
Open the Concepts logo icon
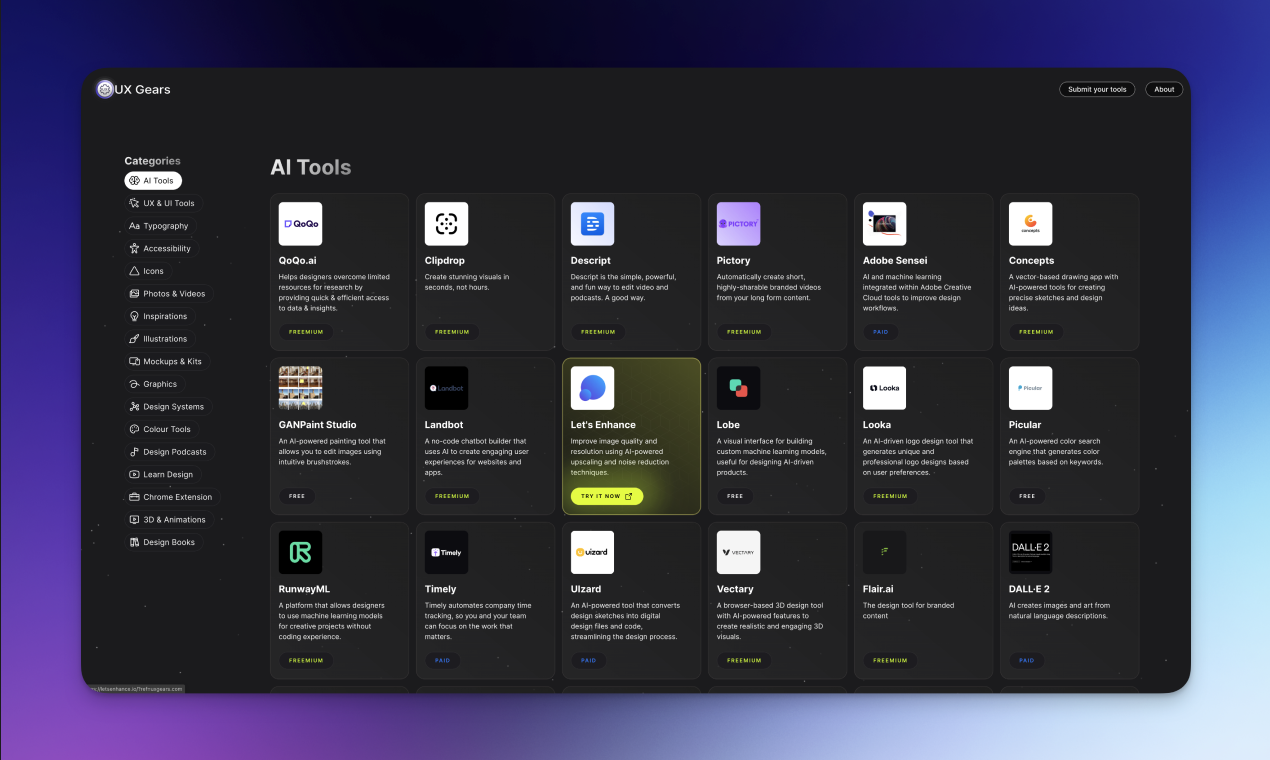(1030, 224)
